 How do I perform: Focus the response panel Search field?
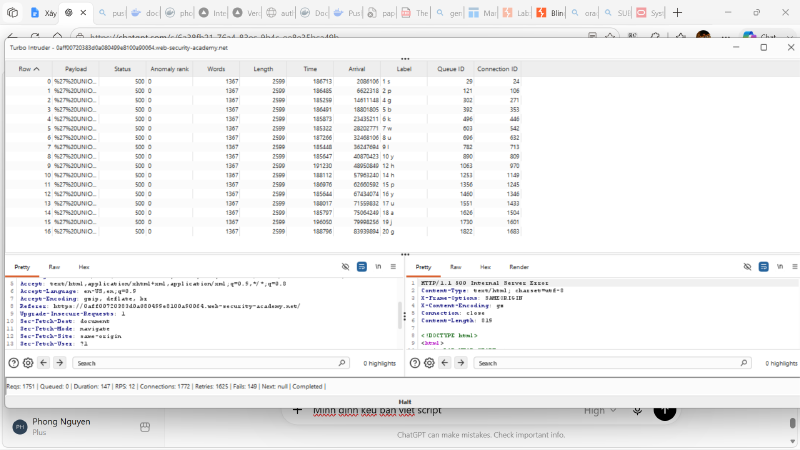pyautogui.click(x=612, y=363)
